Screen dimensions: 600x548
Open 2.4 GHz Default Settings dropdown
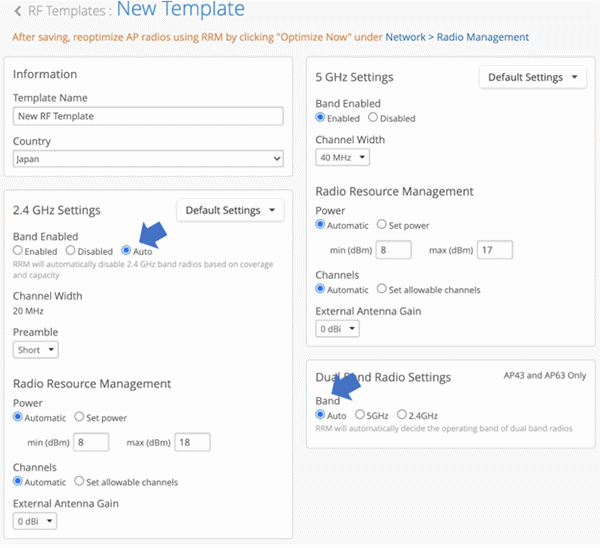click(230, 210)
